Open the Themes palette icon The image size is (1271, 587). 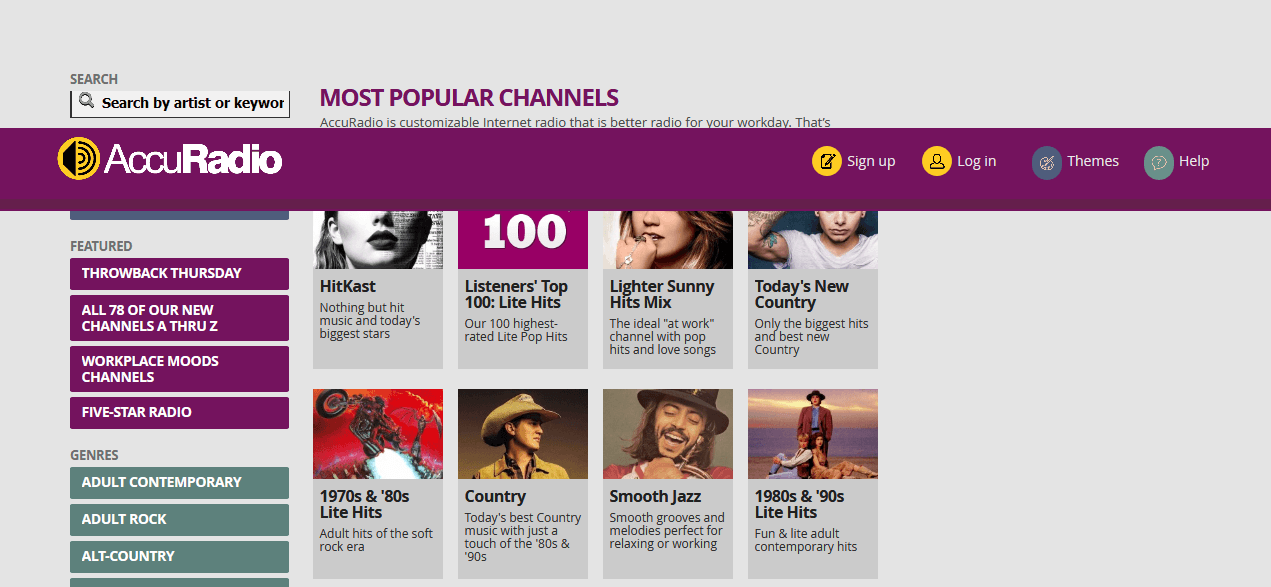(x=1046, y=162)
